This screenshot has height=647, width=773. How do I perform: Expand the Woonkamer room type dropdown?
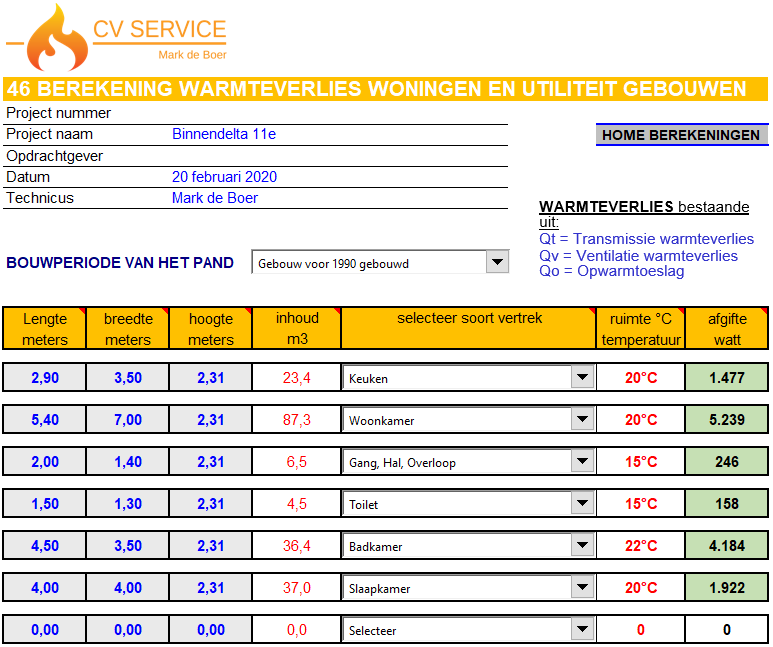[582, 419]
